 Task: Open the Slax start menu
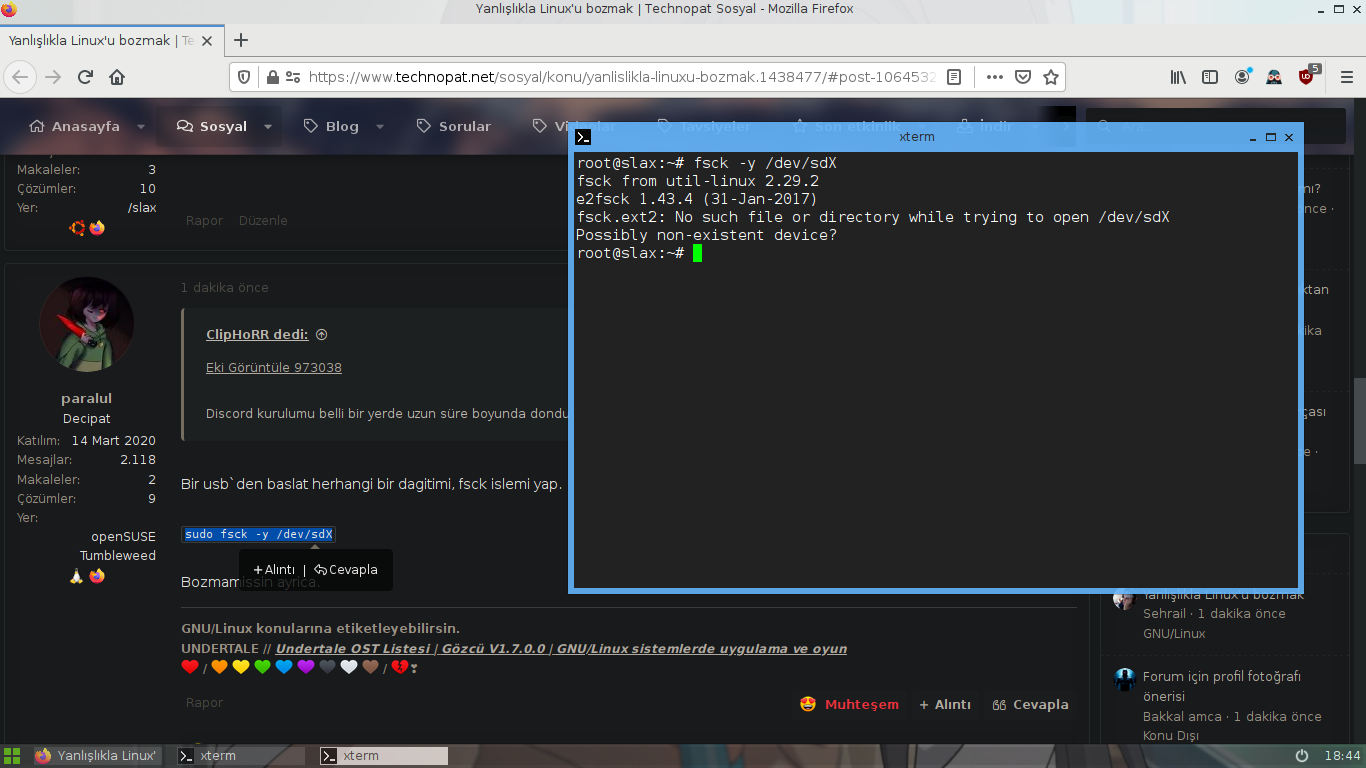pos(12,756)
